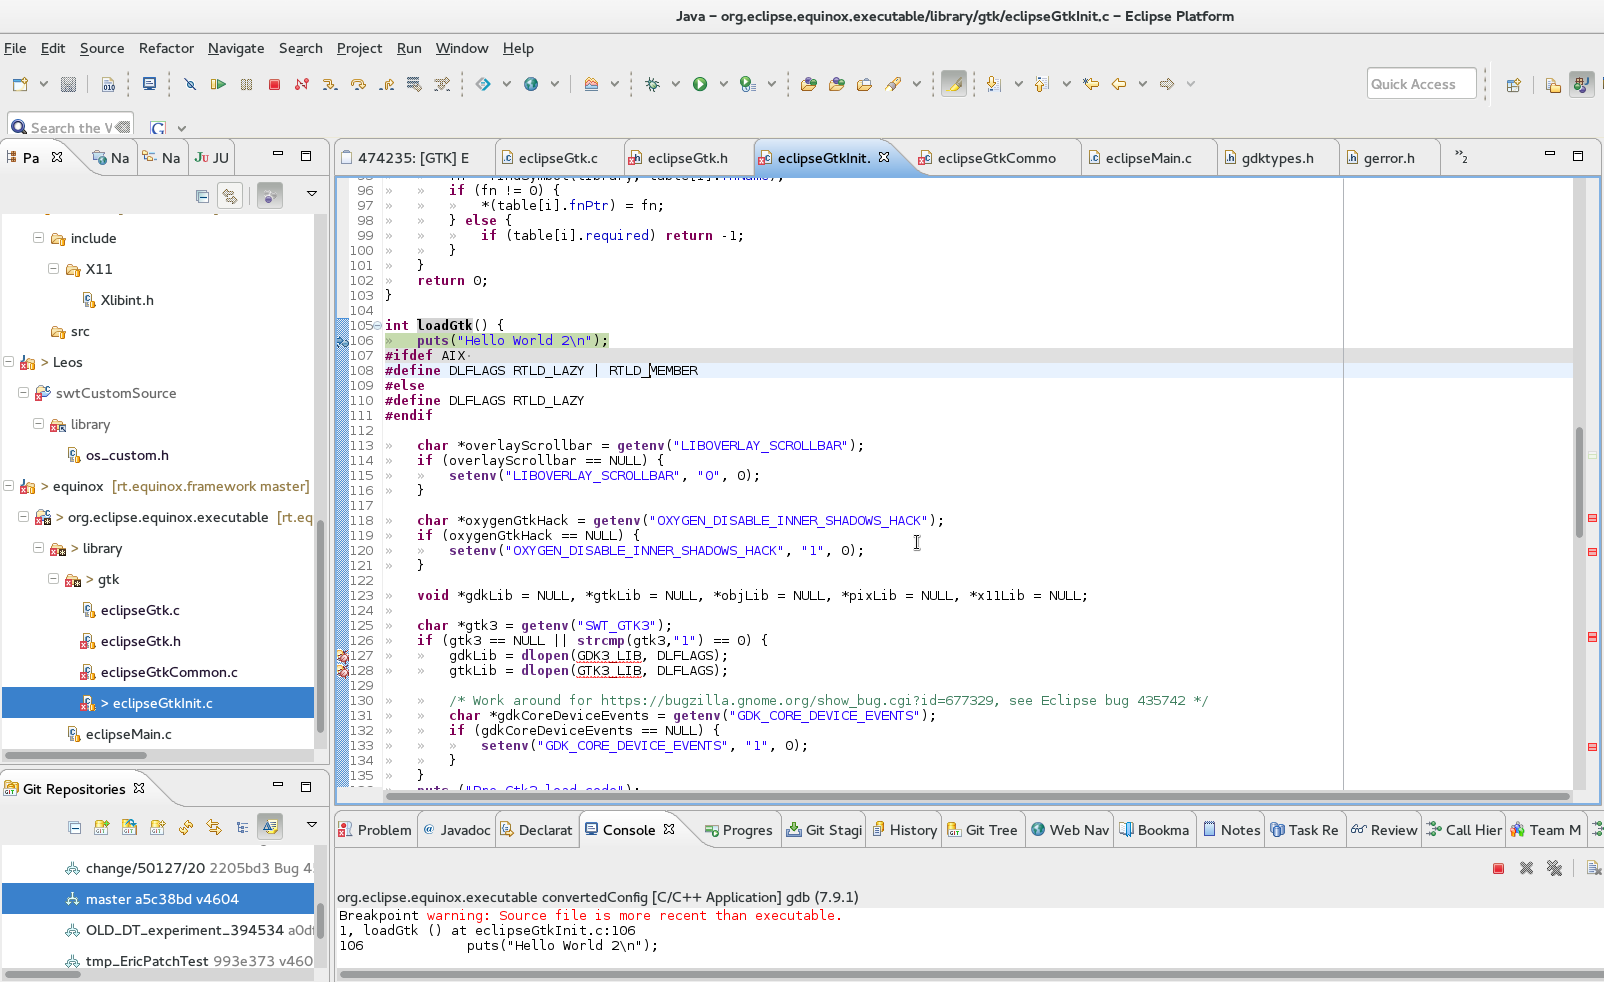Select the Skip All Breakpoints toolbar icon
This screenshot has width=1604, height=982.
tap(190, 84)
